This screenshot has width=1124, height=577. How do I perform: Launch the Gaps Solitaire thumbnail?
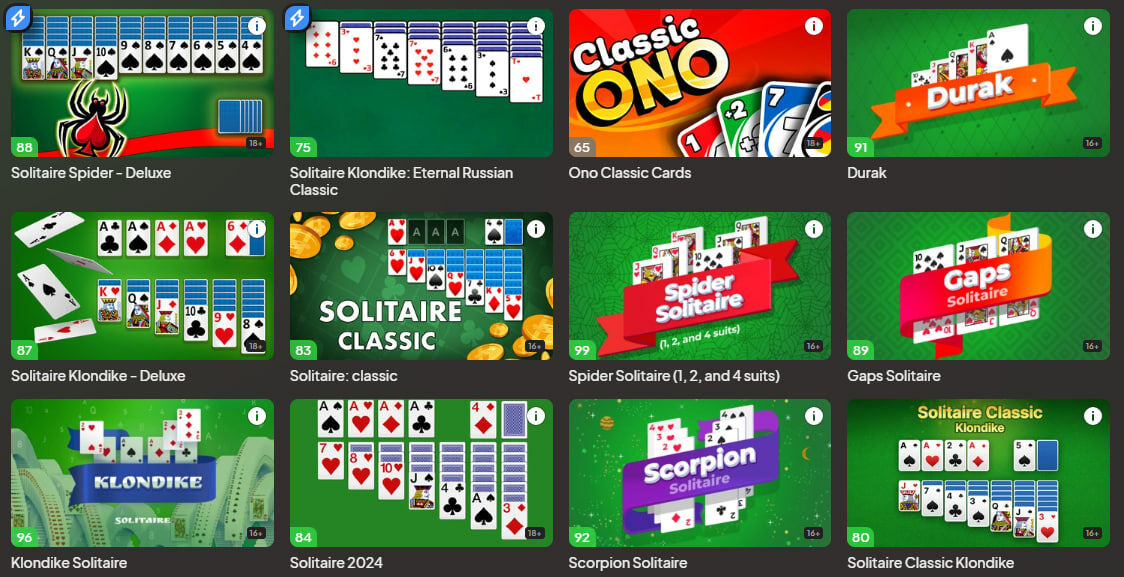tap(978, 286)
